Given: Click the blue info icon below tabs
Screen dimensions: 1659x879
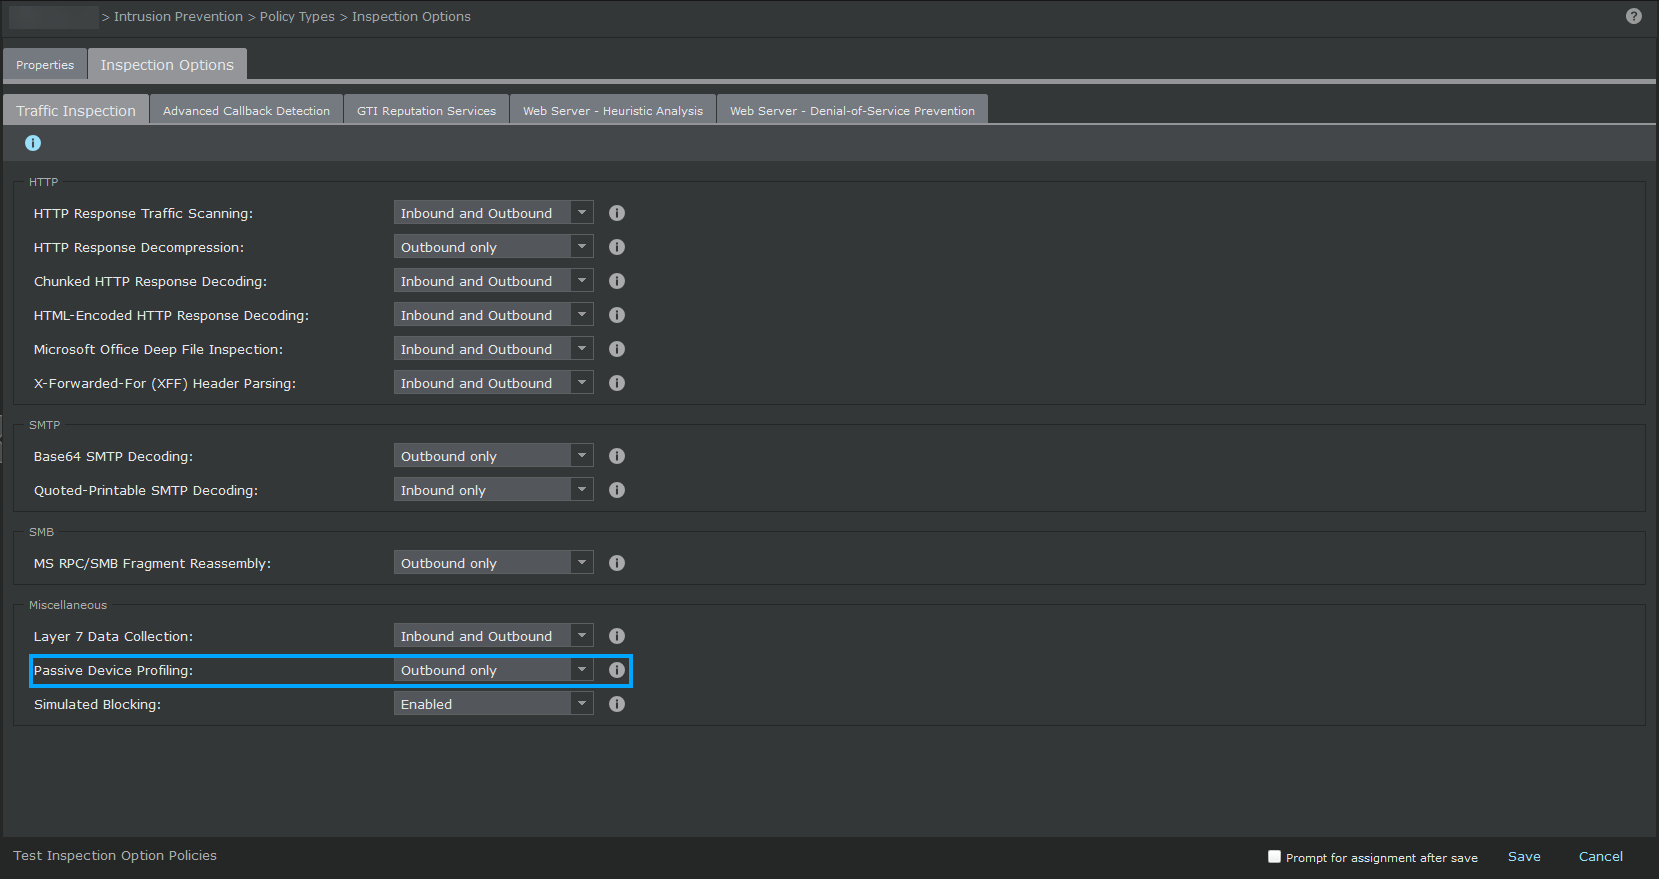Looking at the screenshot, I should click(x=33, y=143).
